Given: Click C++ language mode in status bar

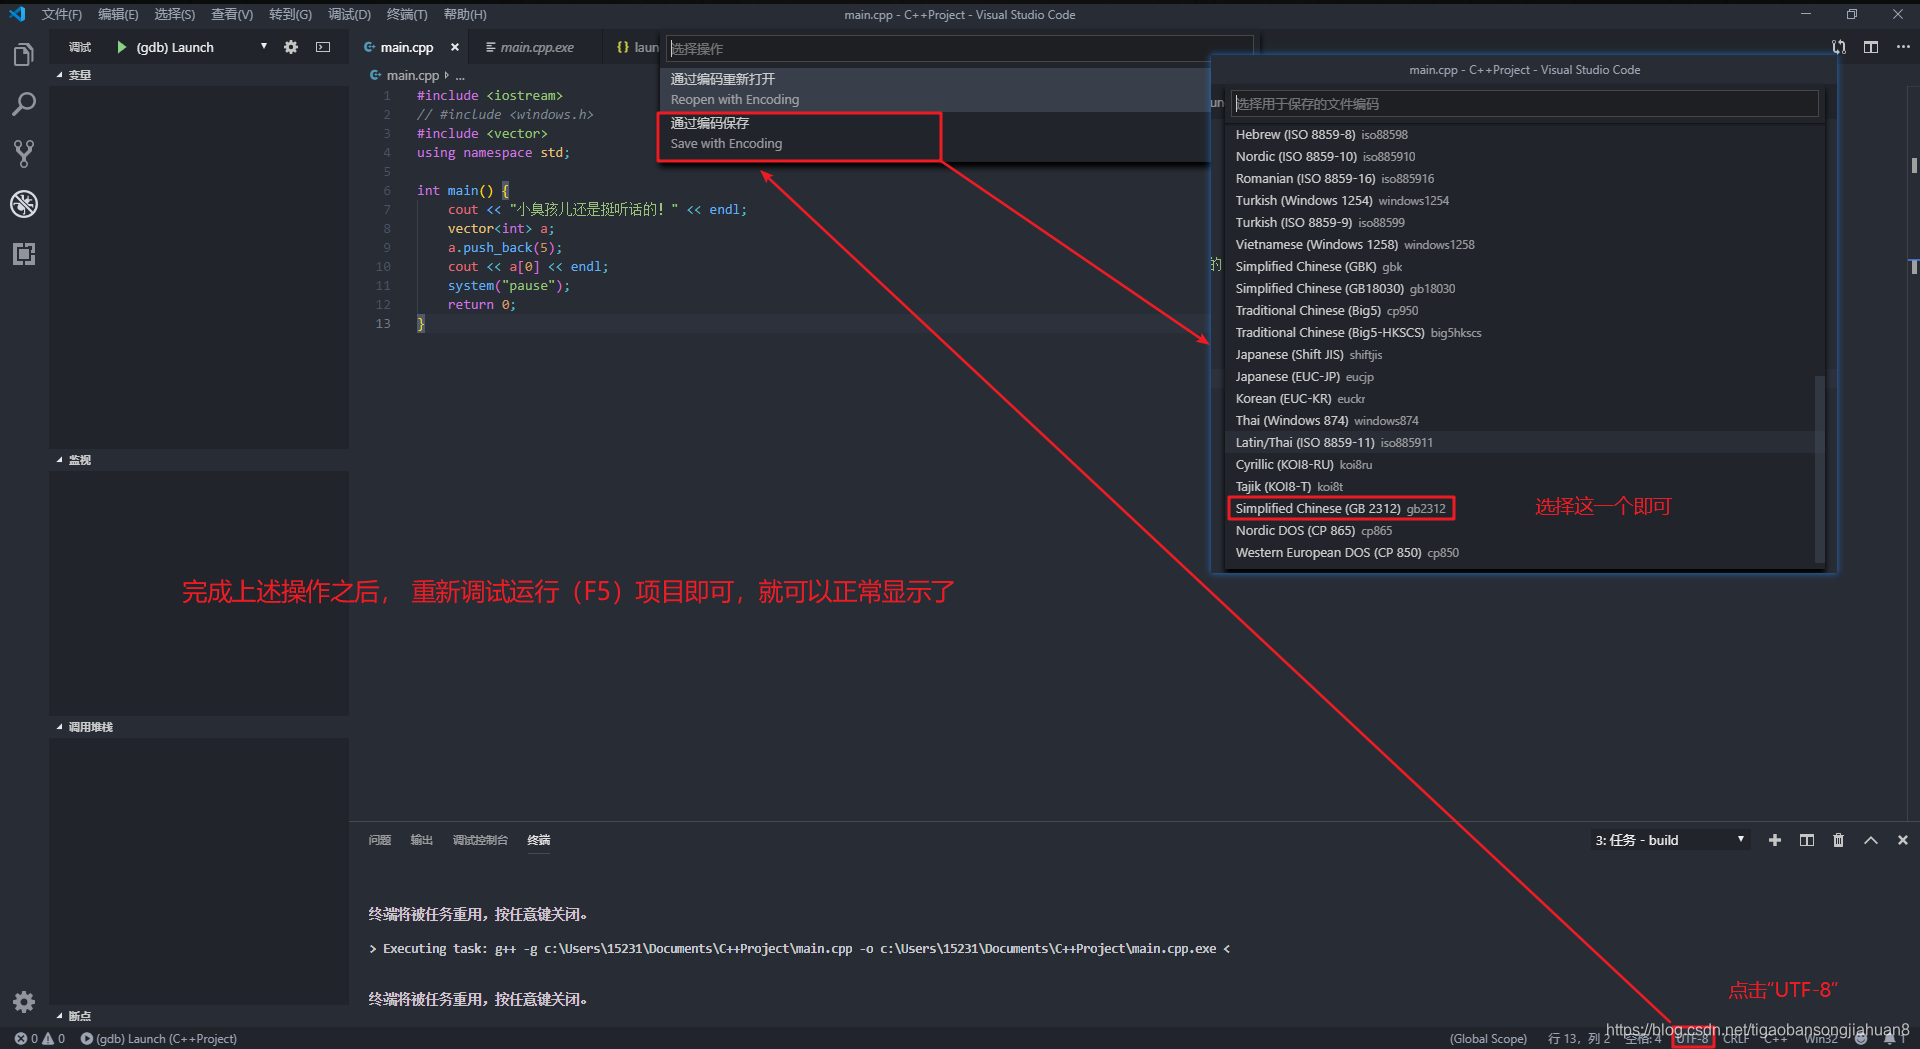Looking at the screenshot, I should pyautogui.click(x=1775, y=1039).
